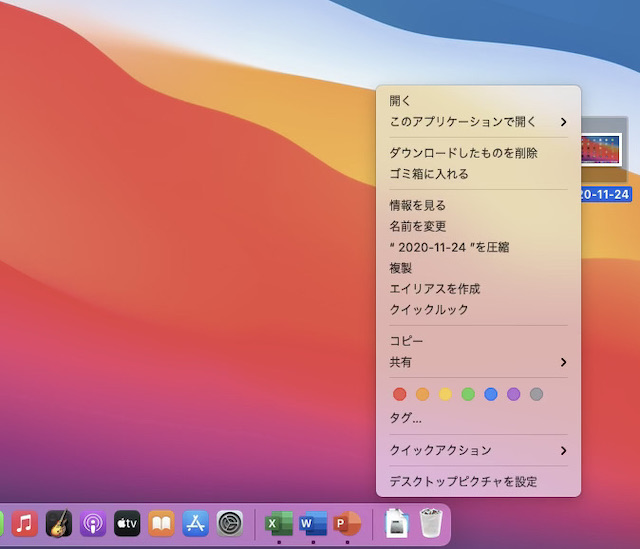Select コピー from the context menu
Viewport: 640px width, 549px height.
tap(478, 341)
